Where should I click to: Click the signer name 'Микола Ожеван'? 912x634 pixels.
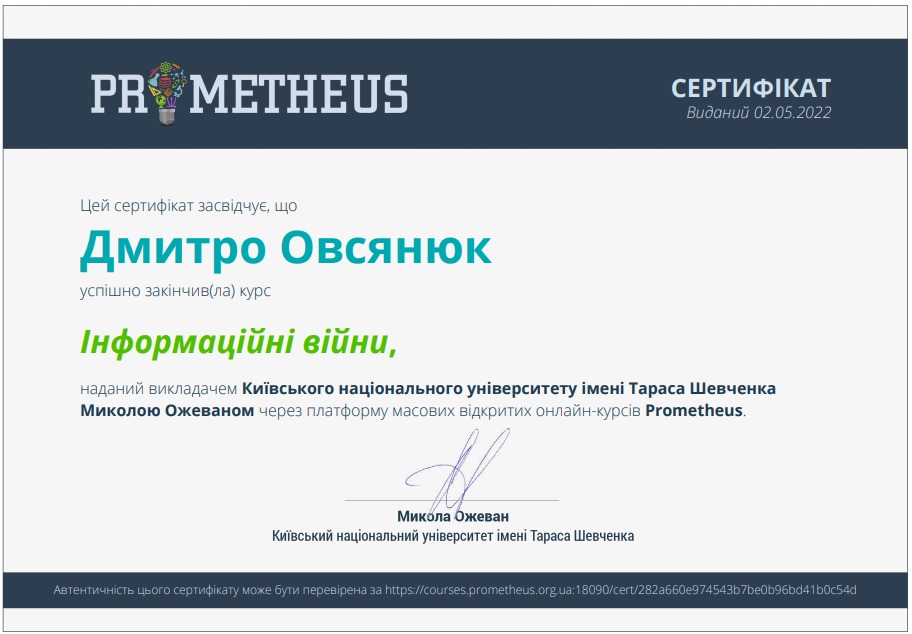pyautogui.click(x=453, y=516)
